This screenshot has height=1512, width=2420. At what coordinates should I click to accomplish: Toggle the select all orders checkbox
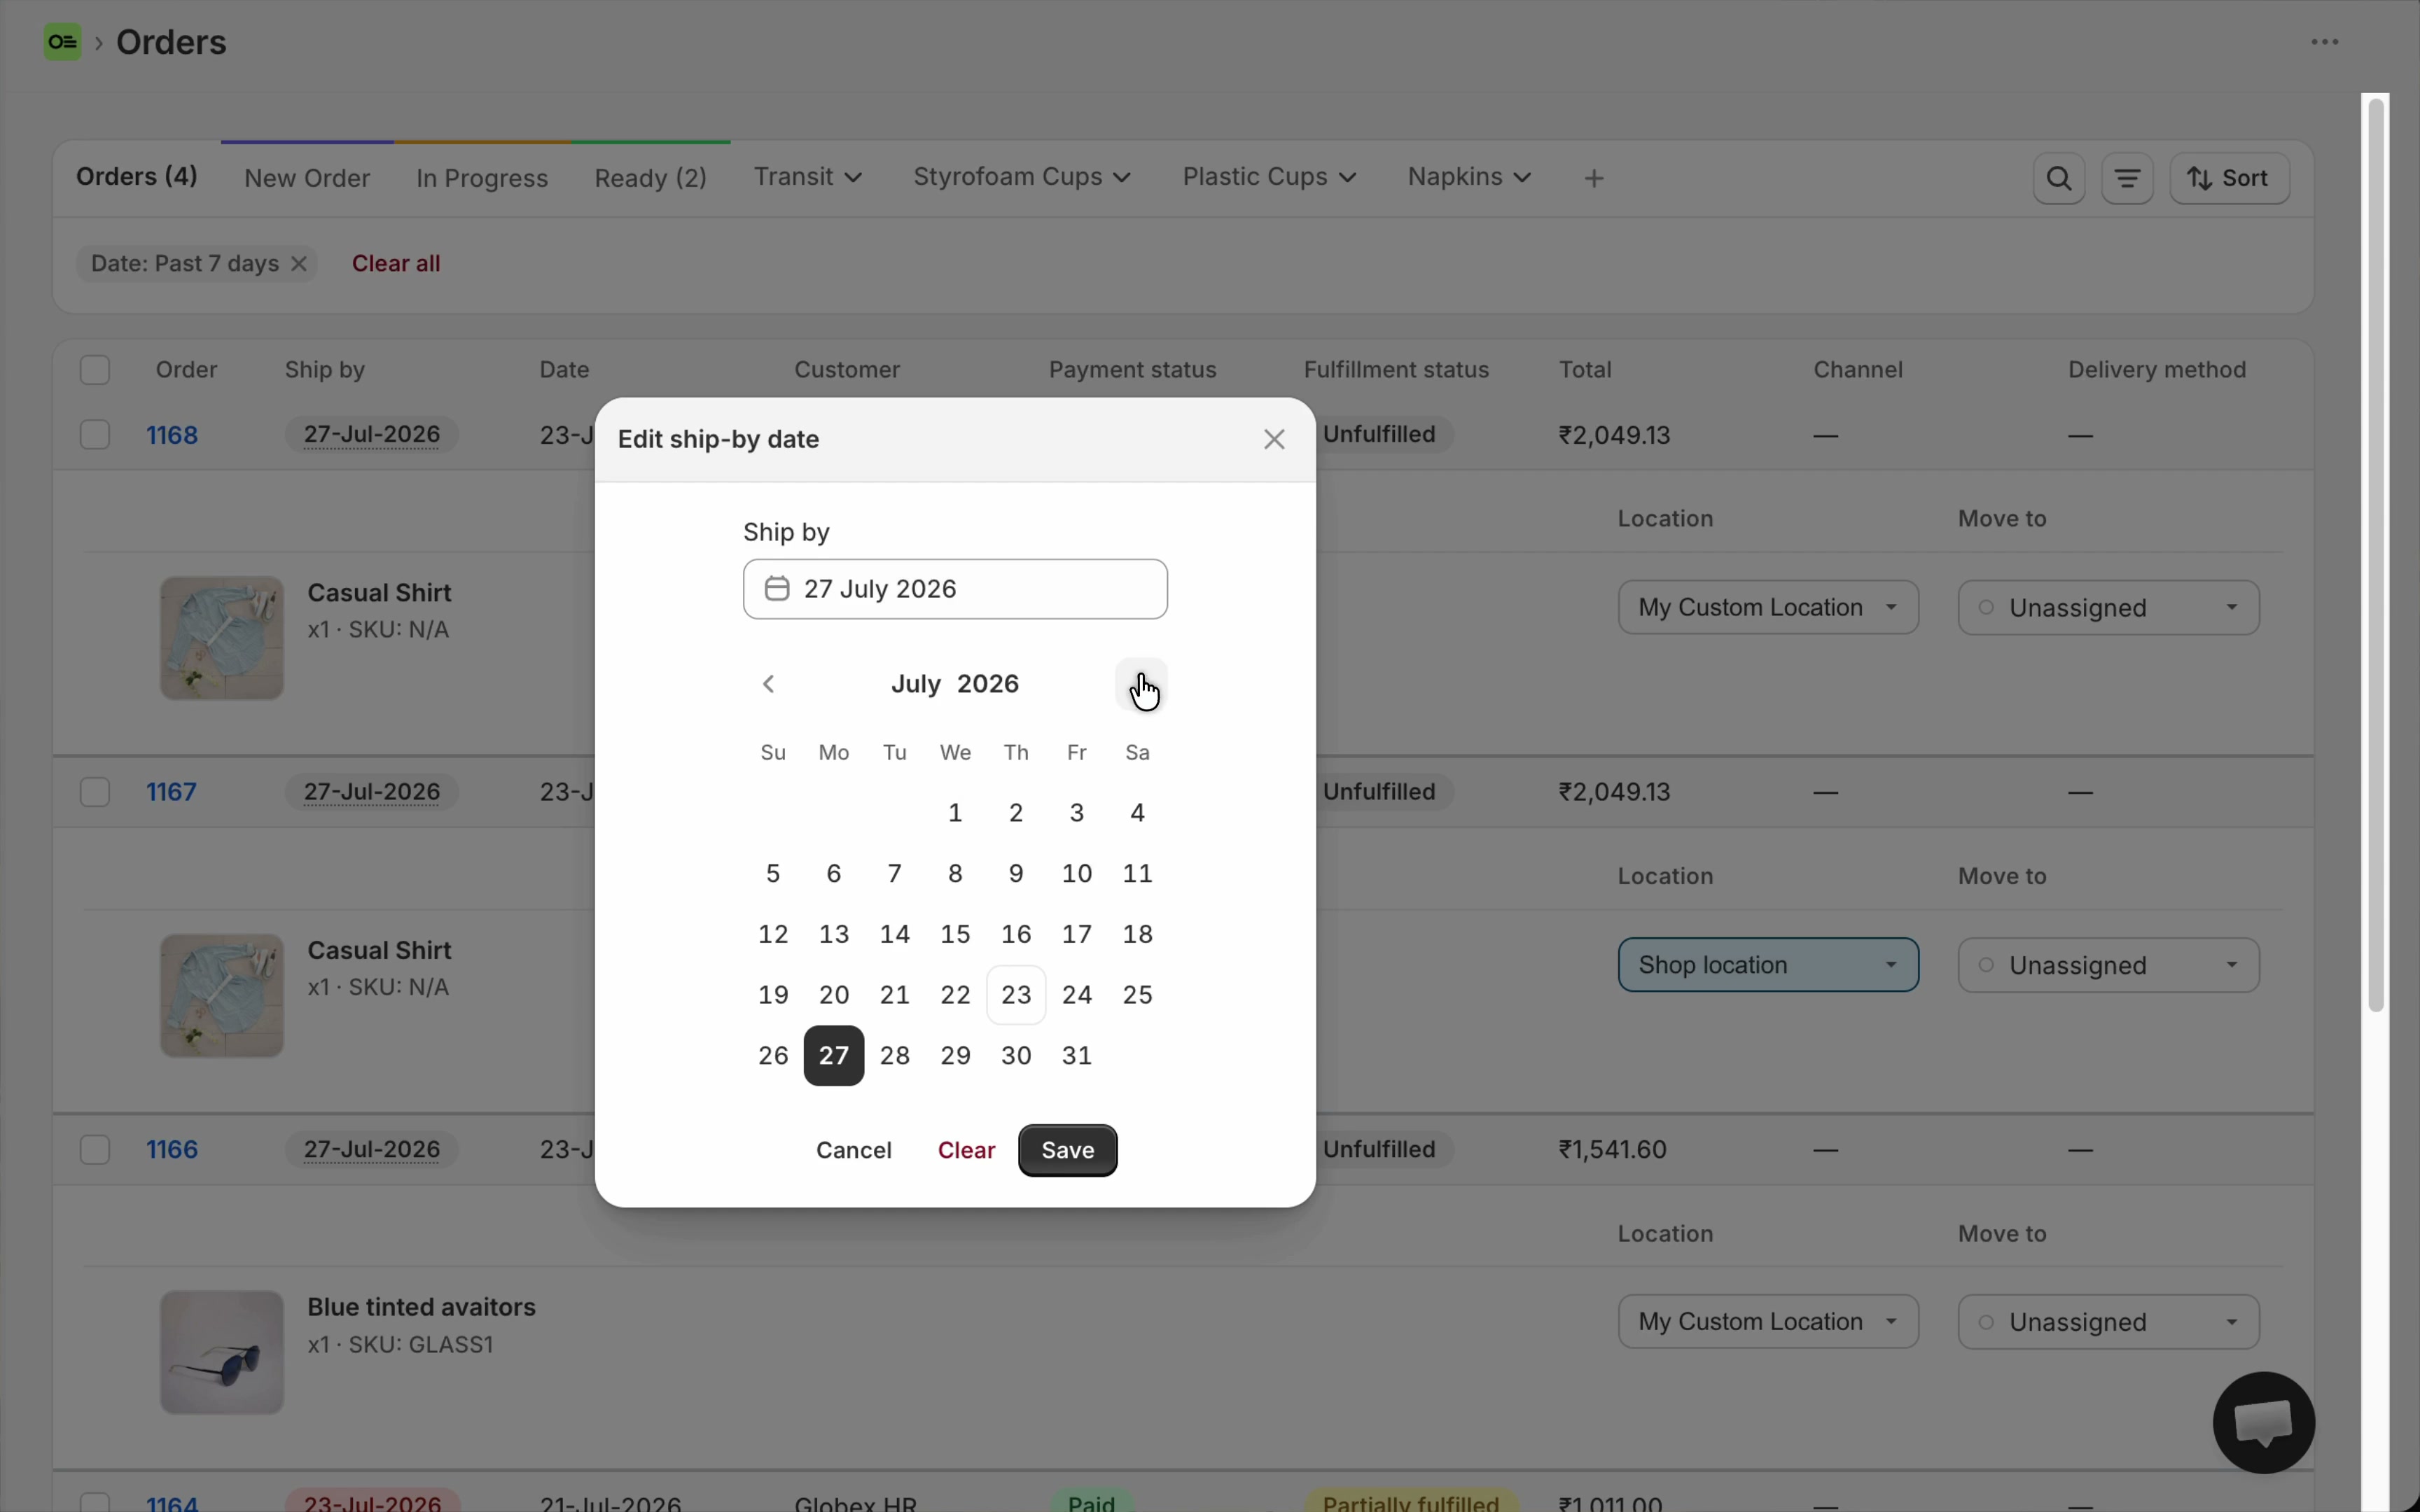[x=95, y=370]
